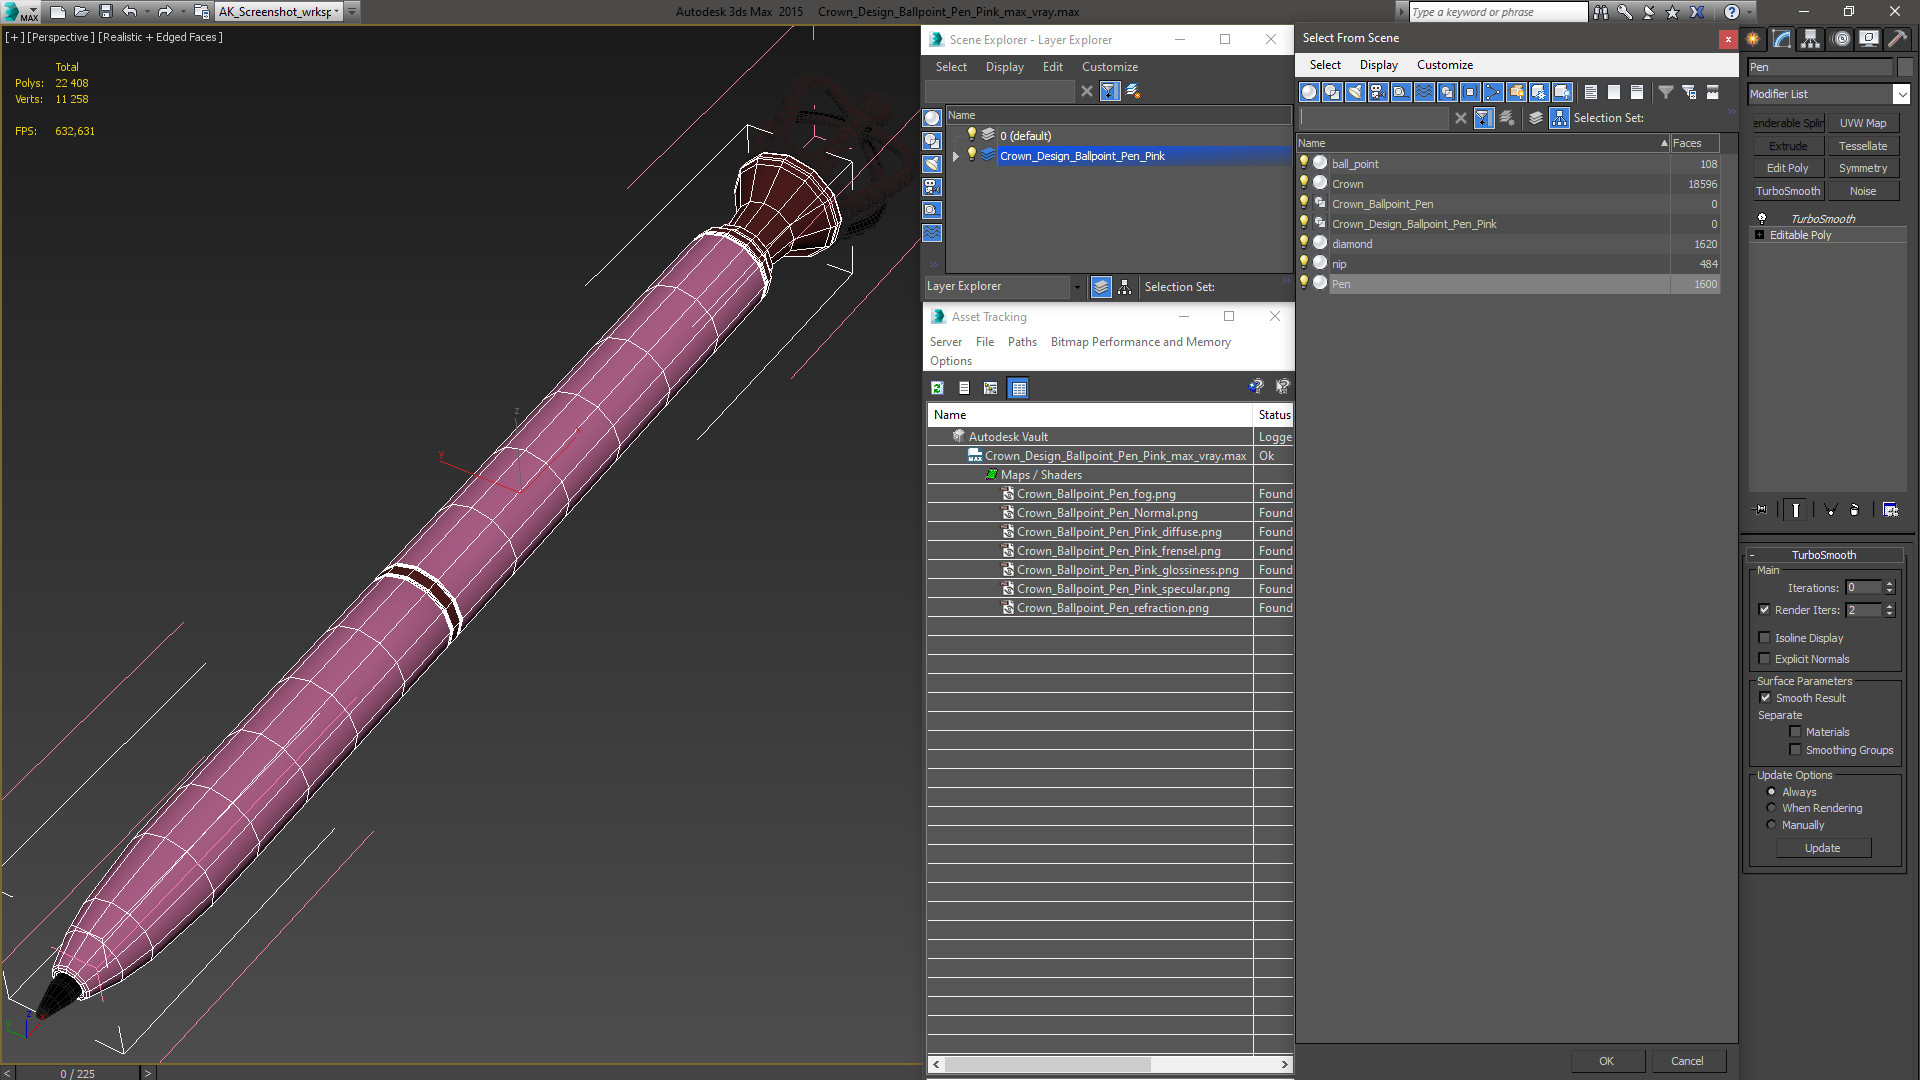The height and width of the screenshot is (1080, 1920).
Task: Toggle visibility bulb of Crown_Design_Ballpoint_Pen_Pink layer
Action: (x=971, y=155)
